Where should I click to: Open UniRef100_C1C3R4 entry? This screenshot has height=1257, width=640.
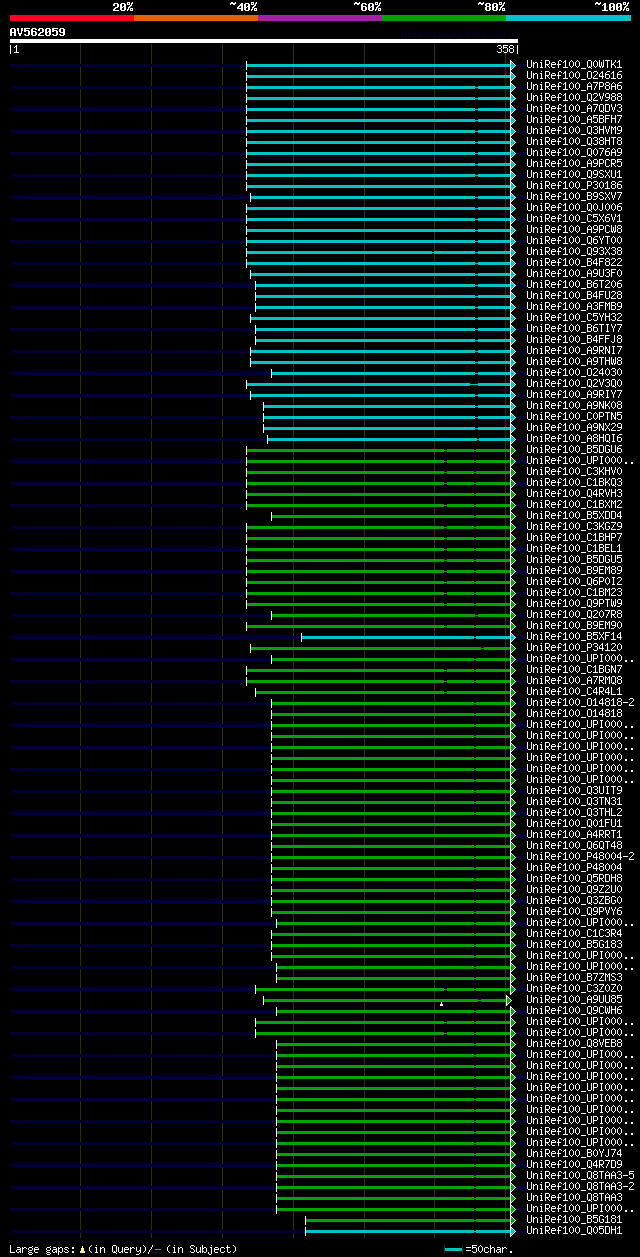(574, 933)
